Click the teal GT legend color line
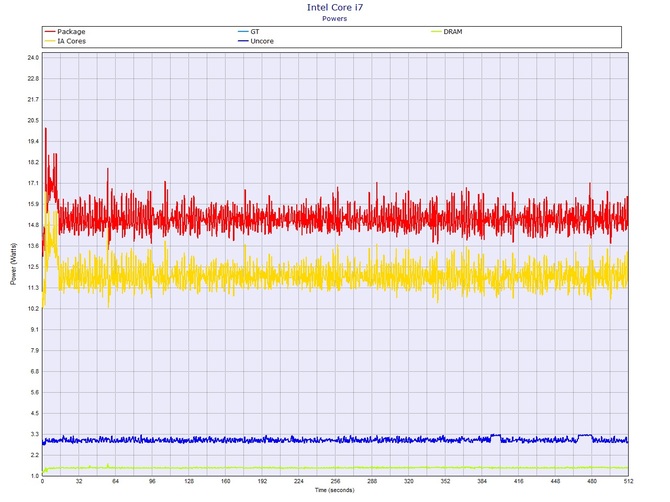This screenshot has width=670, height=502. (x=243, y=32)
